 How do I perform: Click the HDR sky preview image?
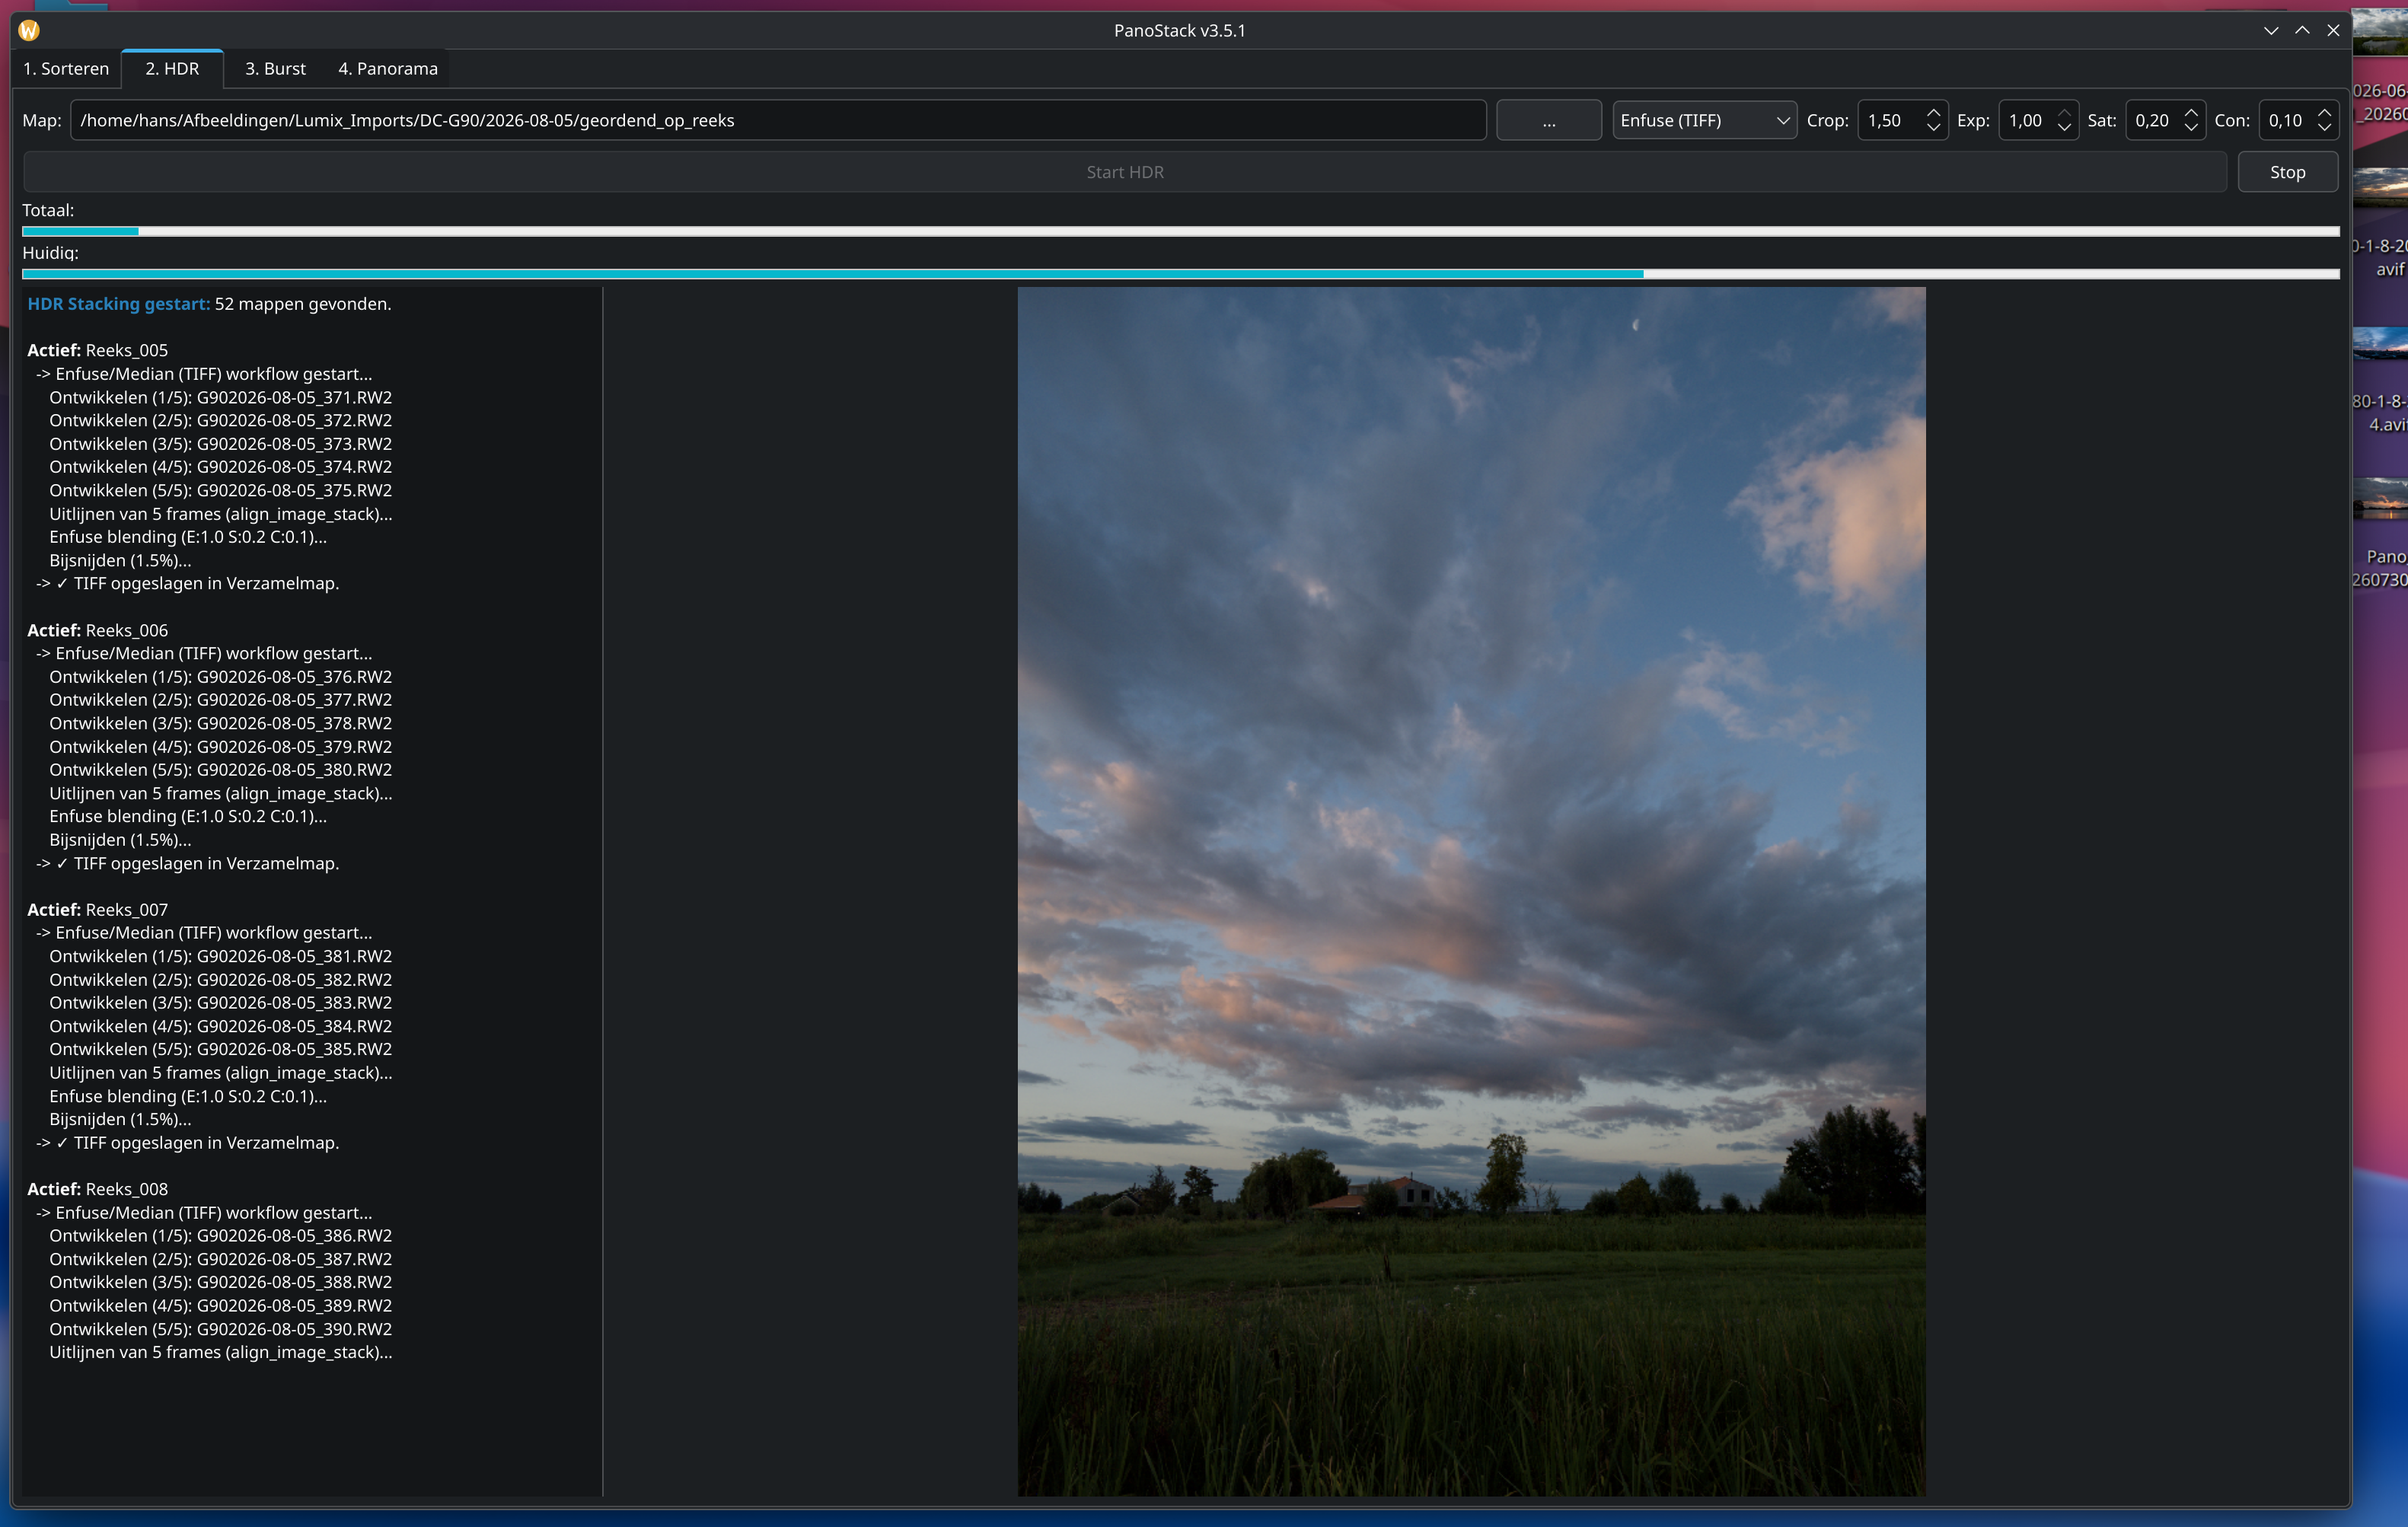tap(1471, 891)
